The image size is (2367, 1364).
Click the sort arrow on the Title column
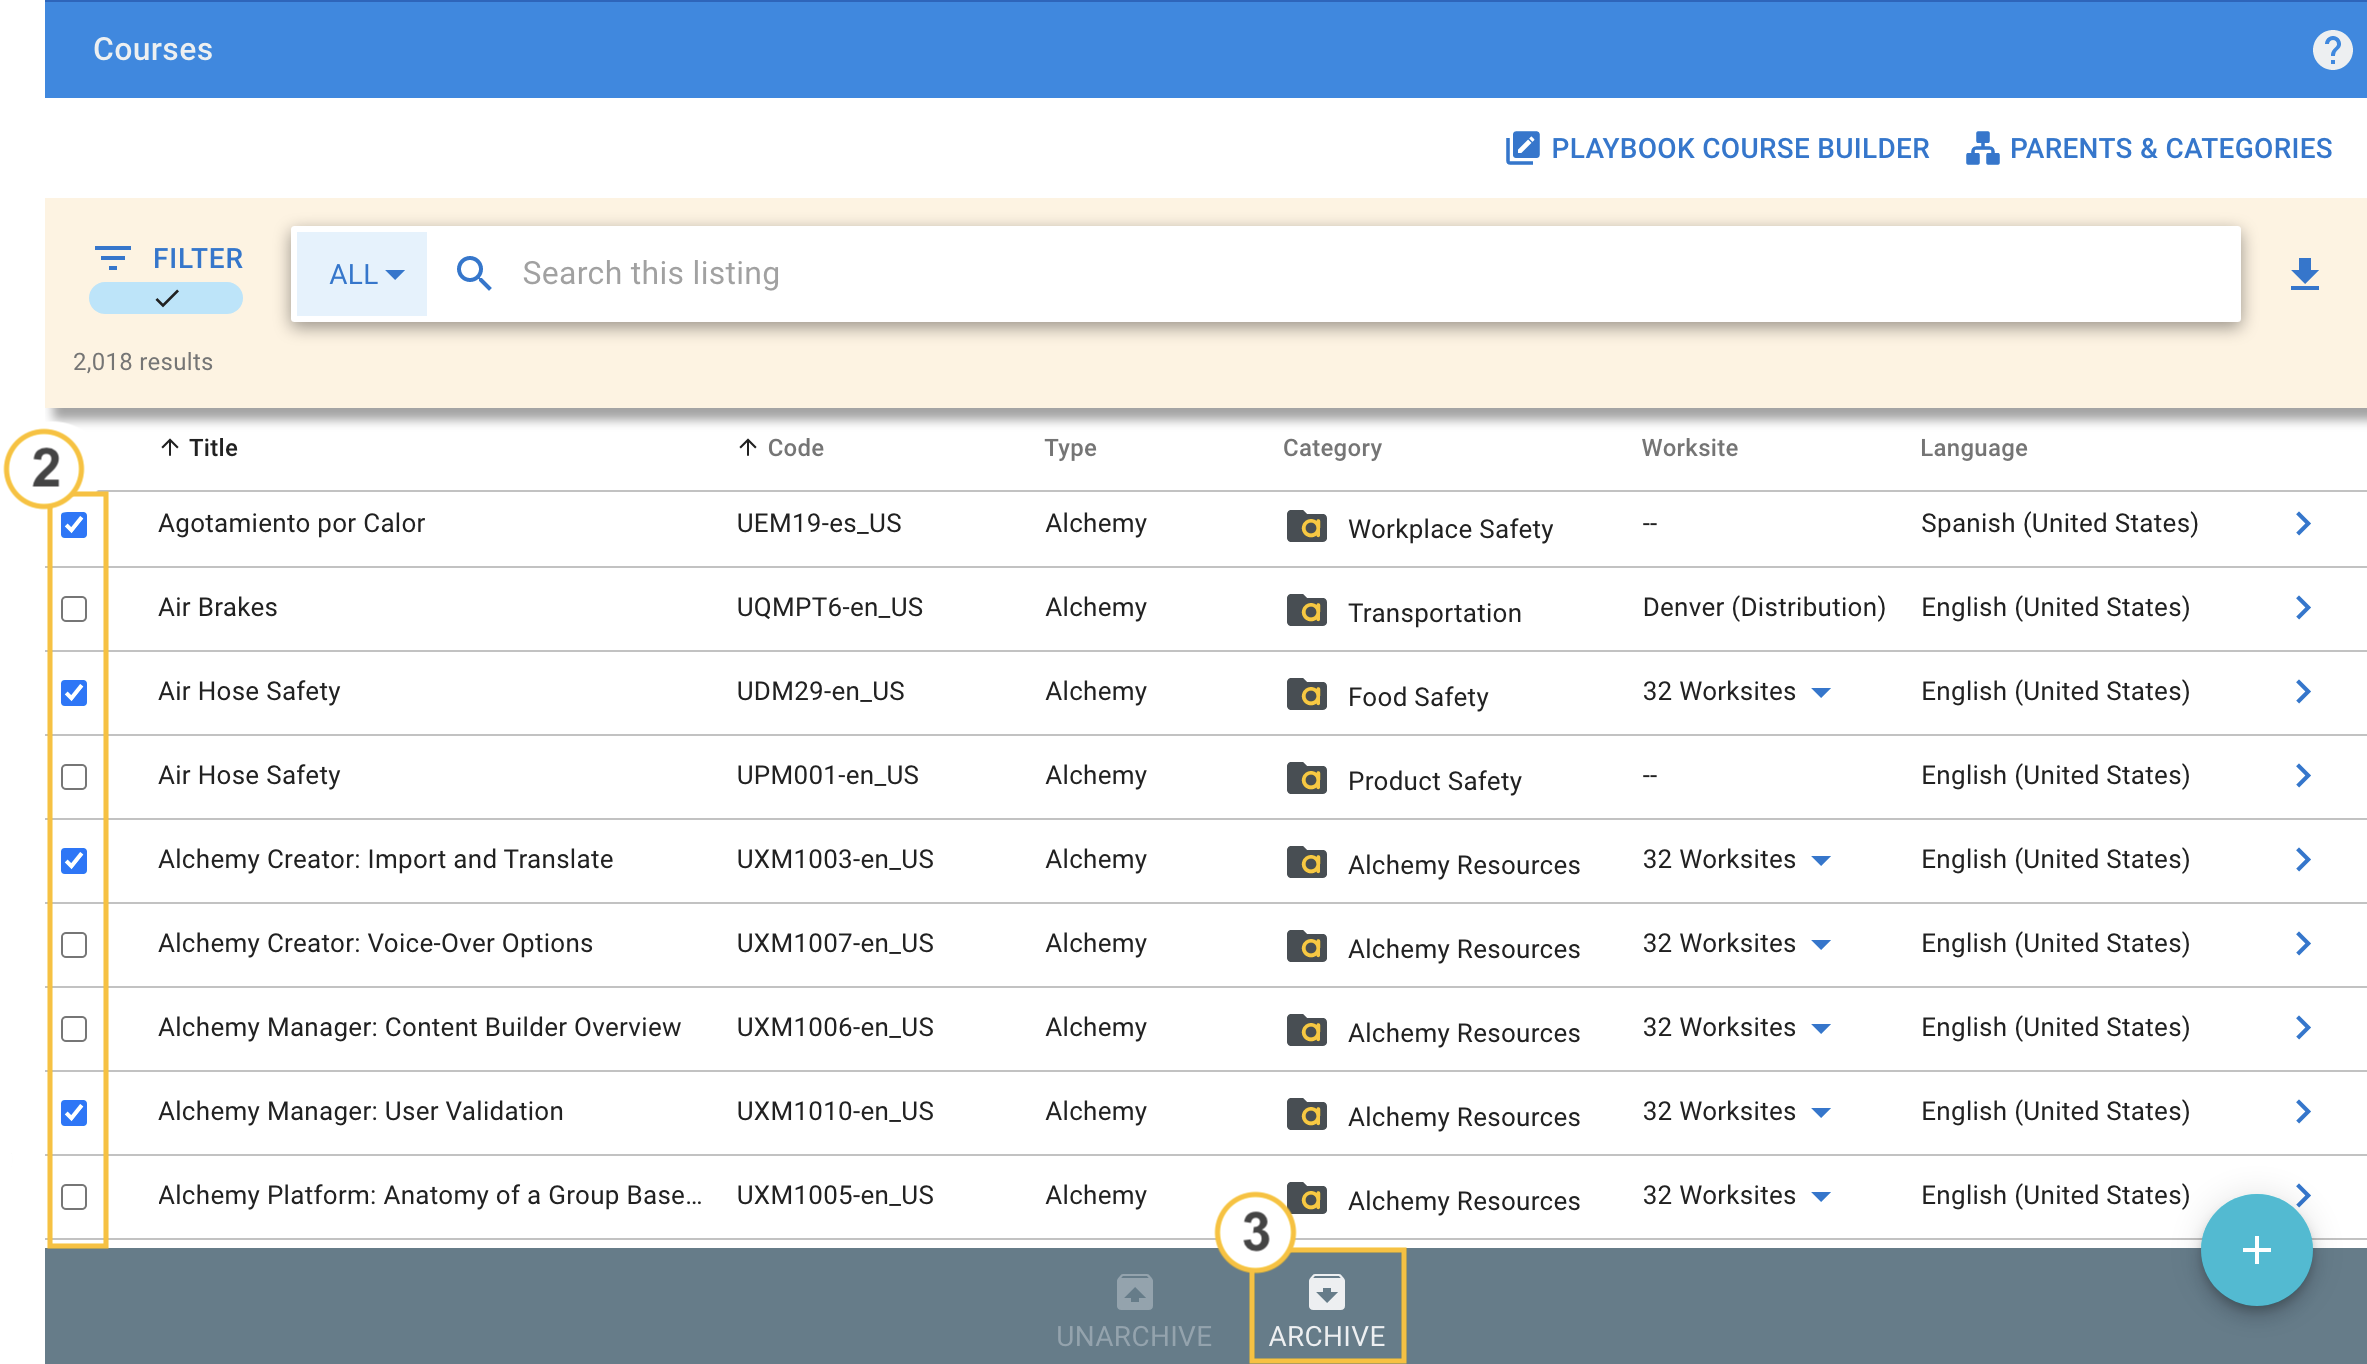tap(168, 447)
